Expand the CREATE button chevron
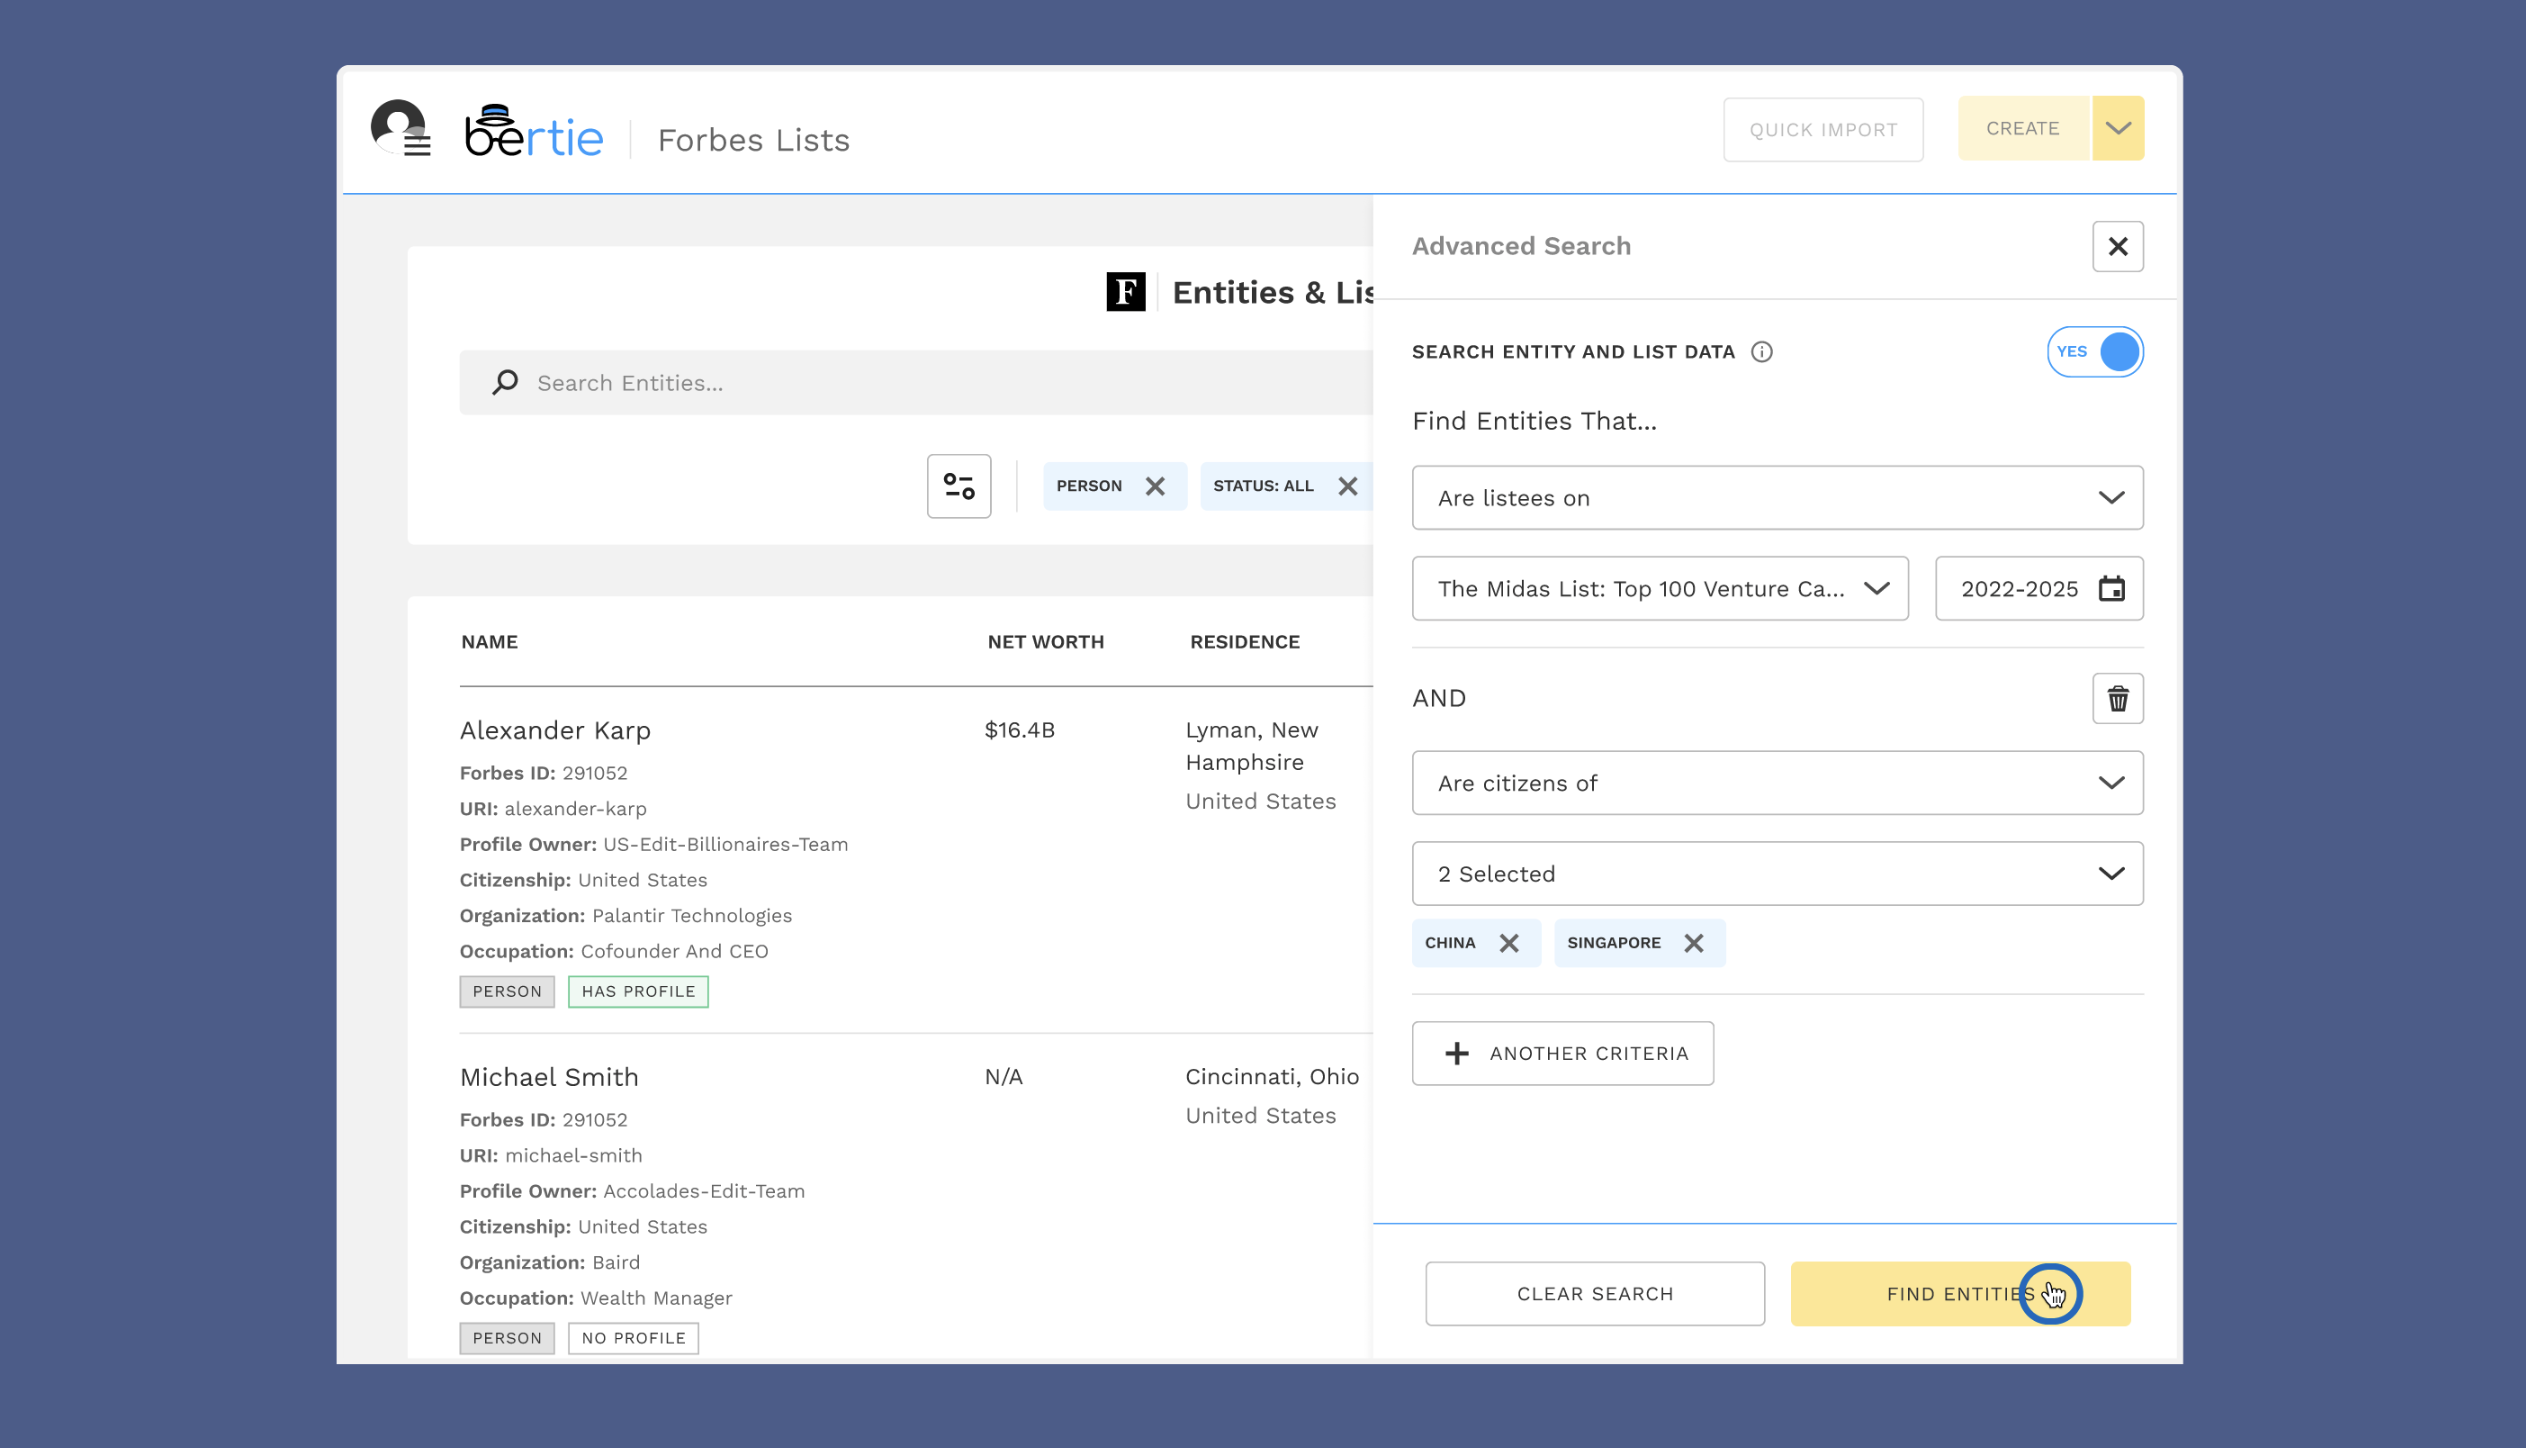Screen dimensions: 2526x1448 click(2117, 128)
